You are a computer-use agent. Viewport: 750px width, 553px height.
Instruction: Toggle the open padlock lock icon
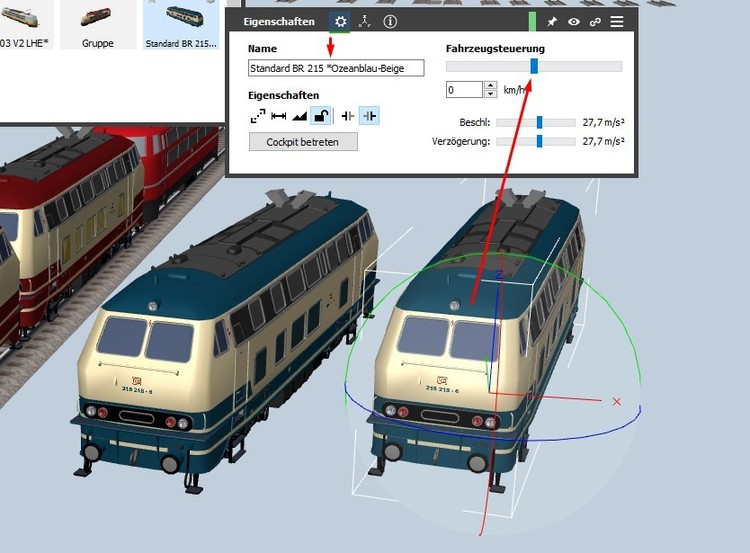[x=320, y=116]
